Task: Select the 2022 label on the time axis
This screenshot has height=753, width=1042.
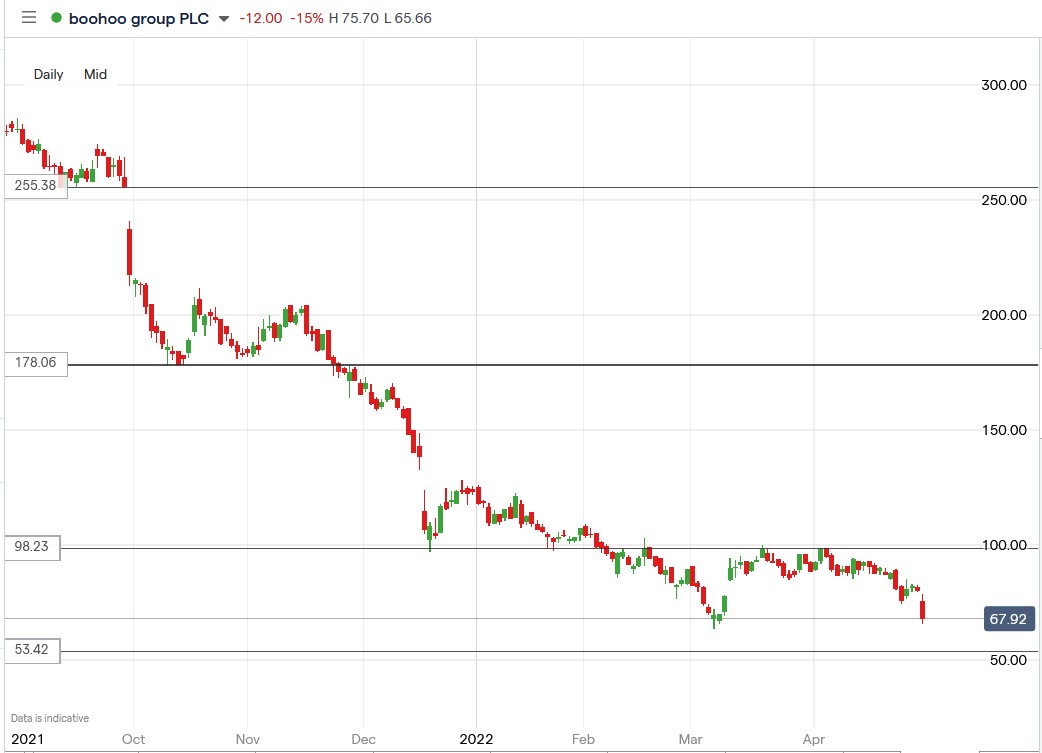Action: pyautogui.click(x=477, y=740)
